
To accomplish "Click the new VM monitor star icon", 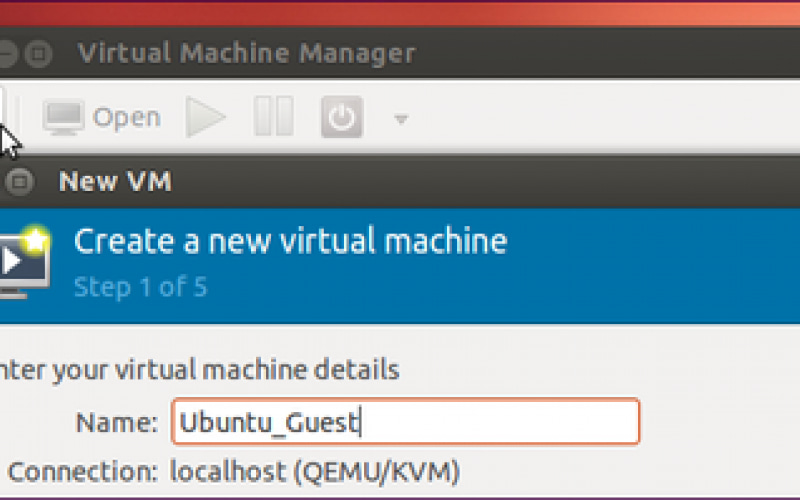I will click(24, 261).
